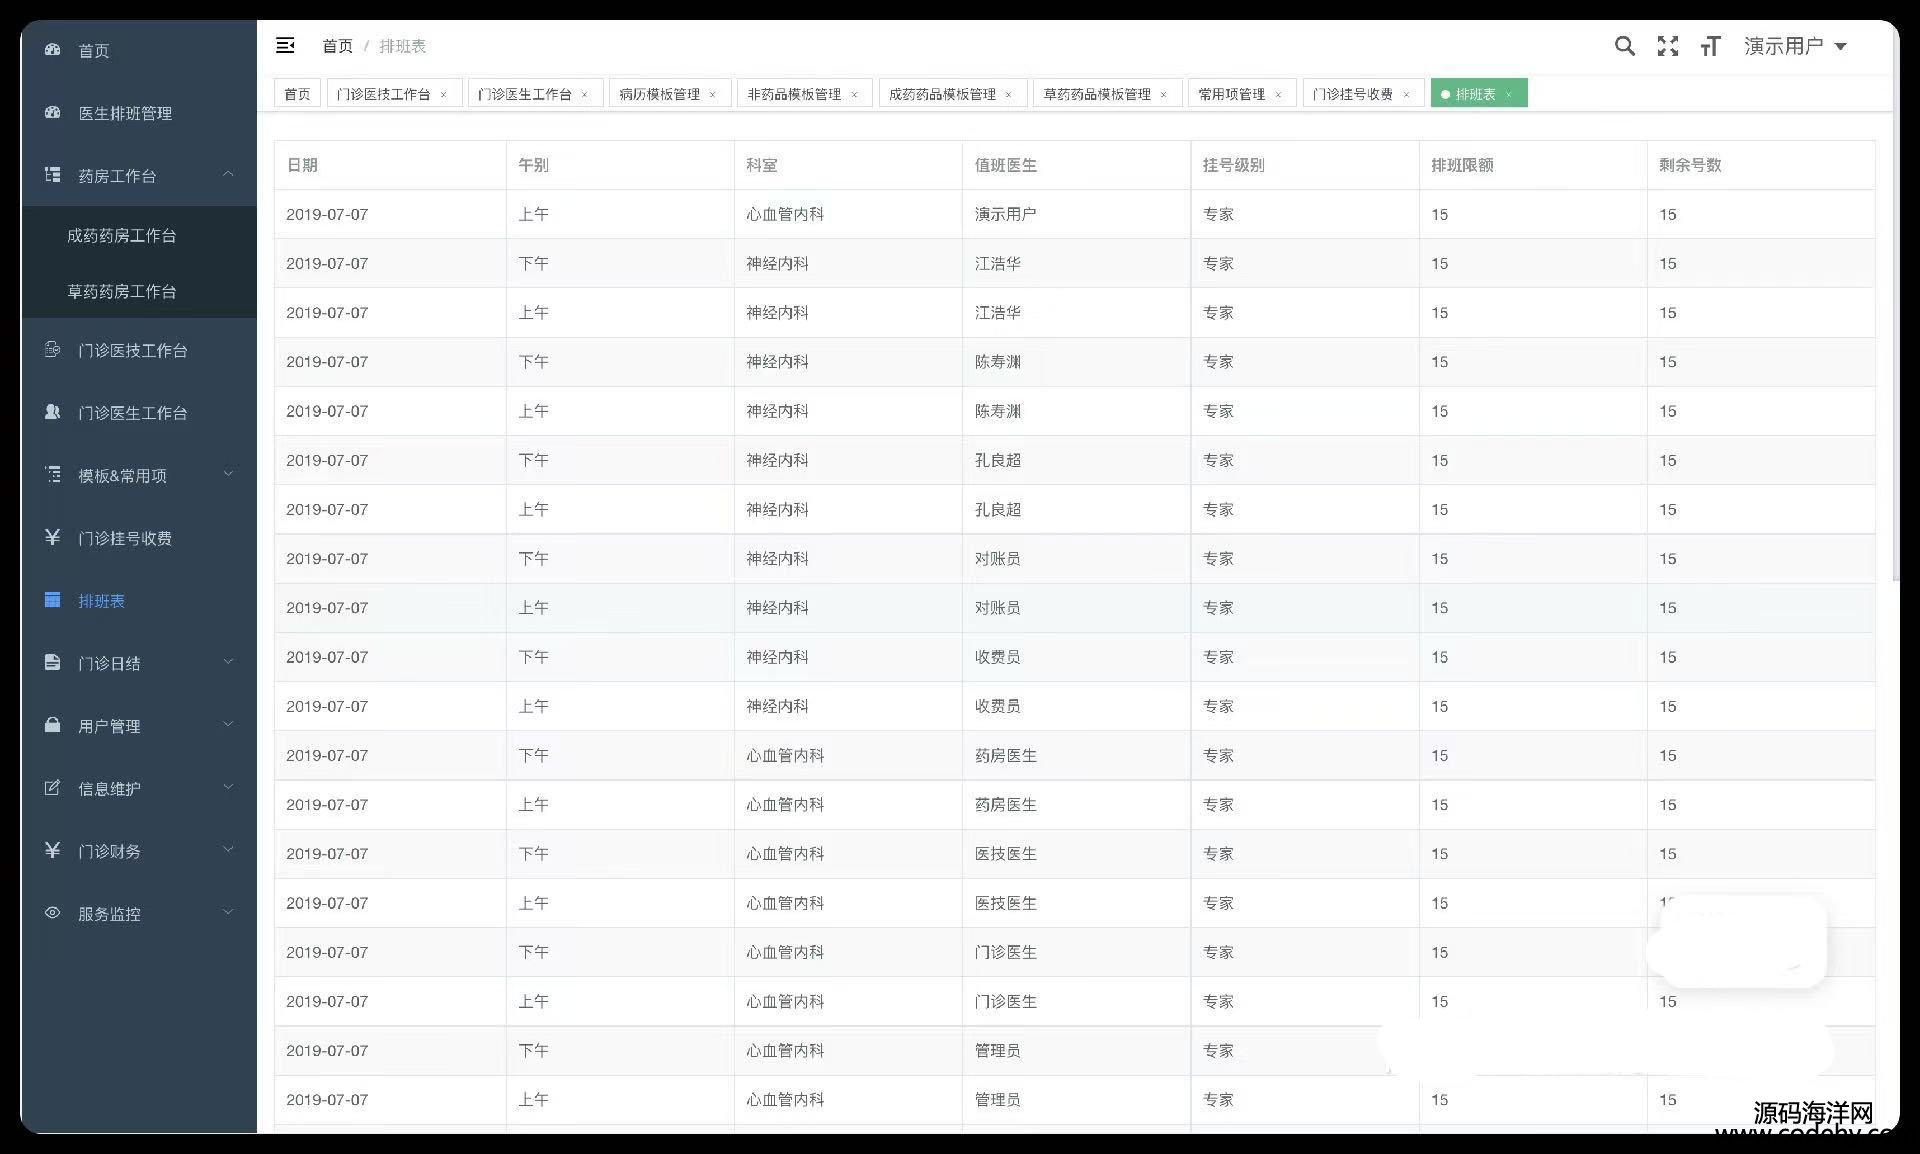The image size is (1920, 1154).
Task: Open the font size icon
Action: point(1711,46)
